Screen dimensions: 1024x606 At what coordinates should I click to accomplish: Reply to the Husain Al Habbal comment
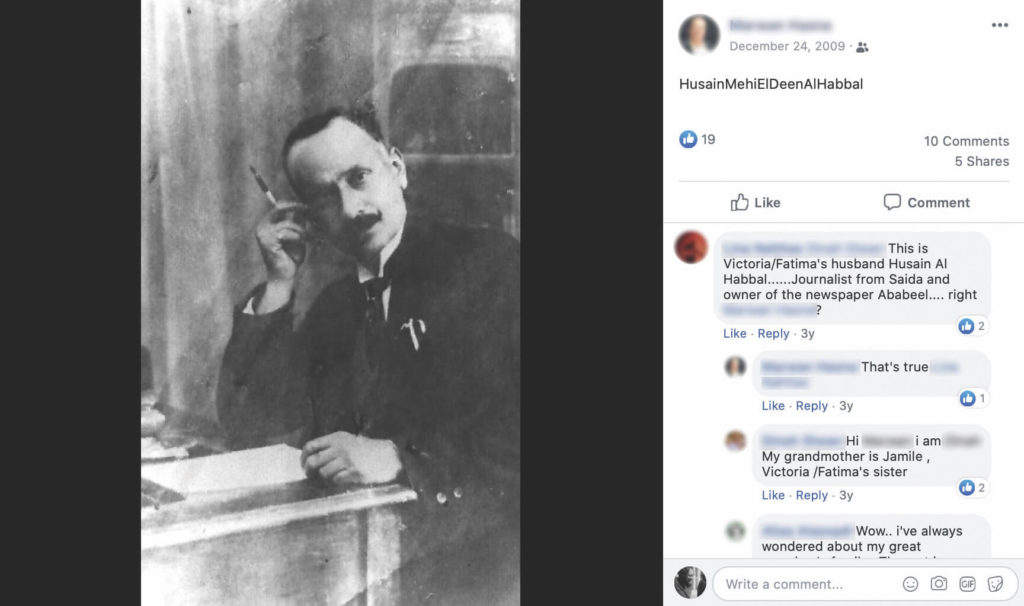tap(773, 334)
